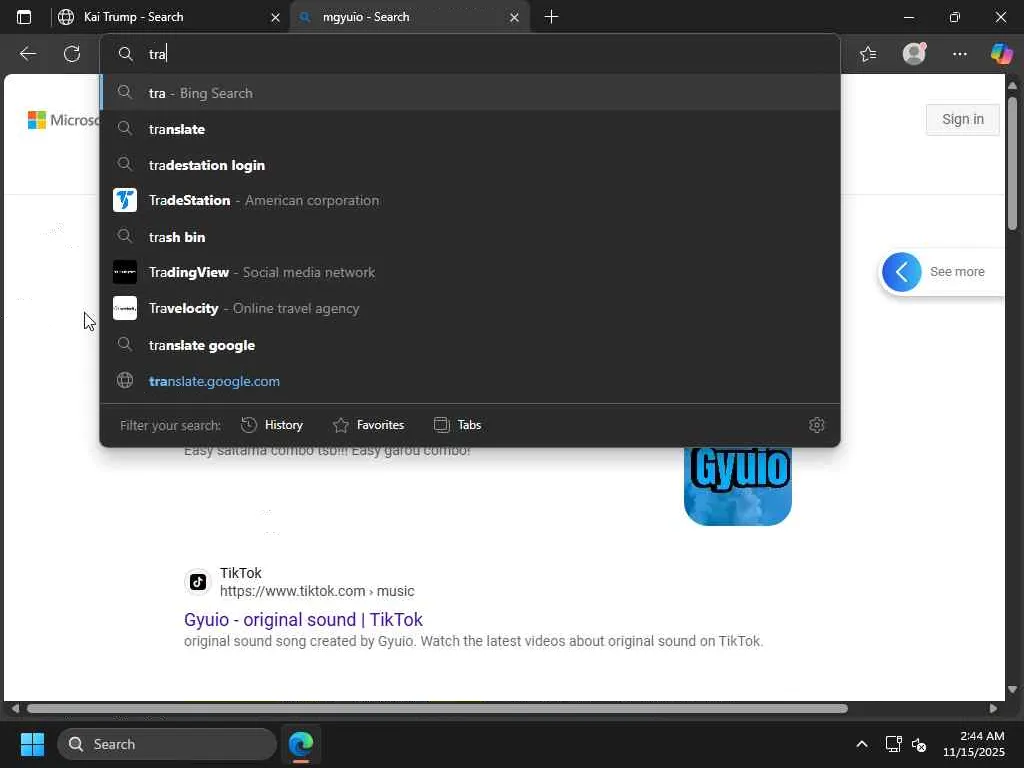Open the network status tray icon
This screenshot has height=768, width=1024.
tap(893, 744)
